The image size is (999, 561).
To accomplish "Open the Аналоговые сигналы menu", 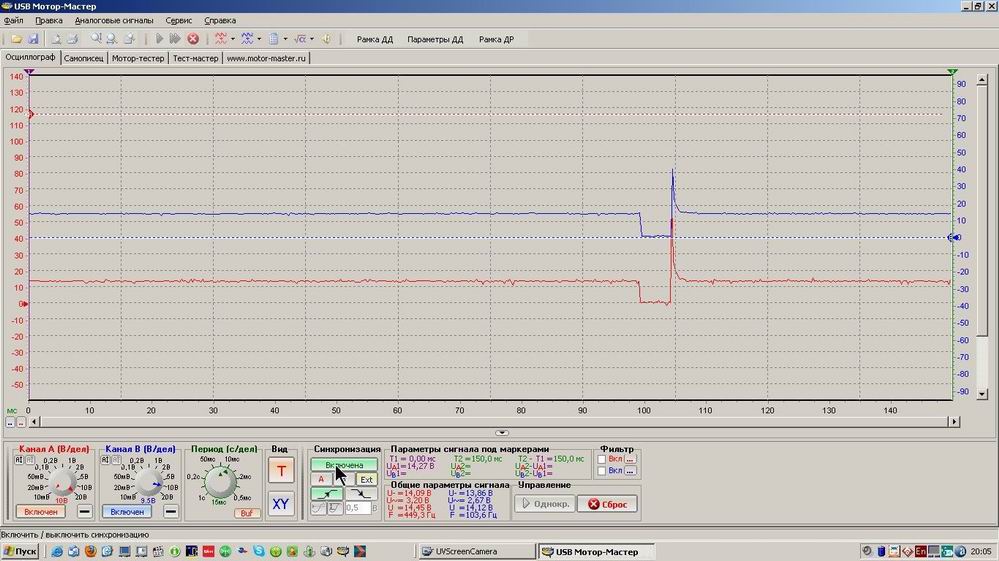I will pyautogui.click(x=113, y=20).
